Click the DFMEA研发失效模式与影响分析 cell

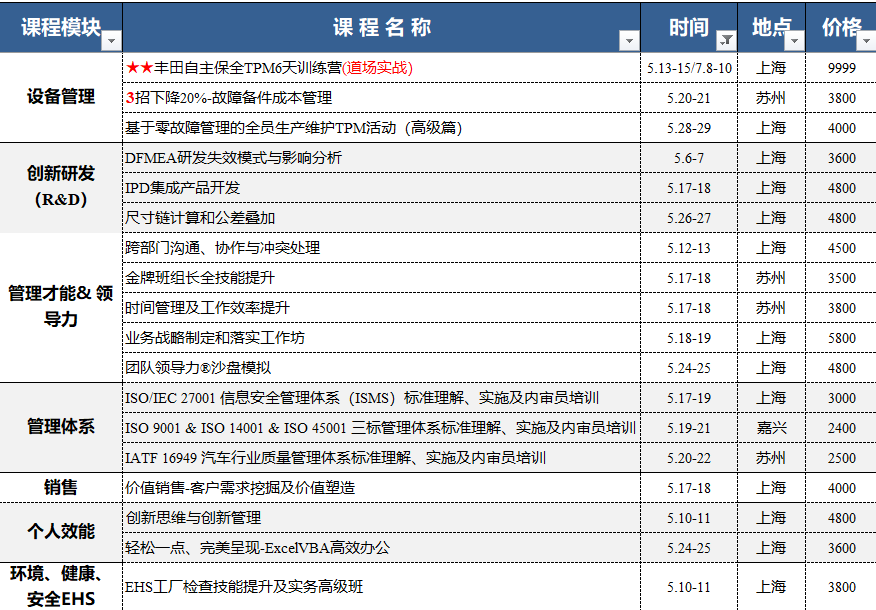pyautogui.click(x=382, y=158)
